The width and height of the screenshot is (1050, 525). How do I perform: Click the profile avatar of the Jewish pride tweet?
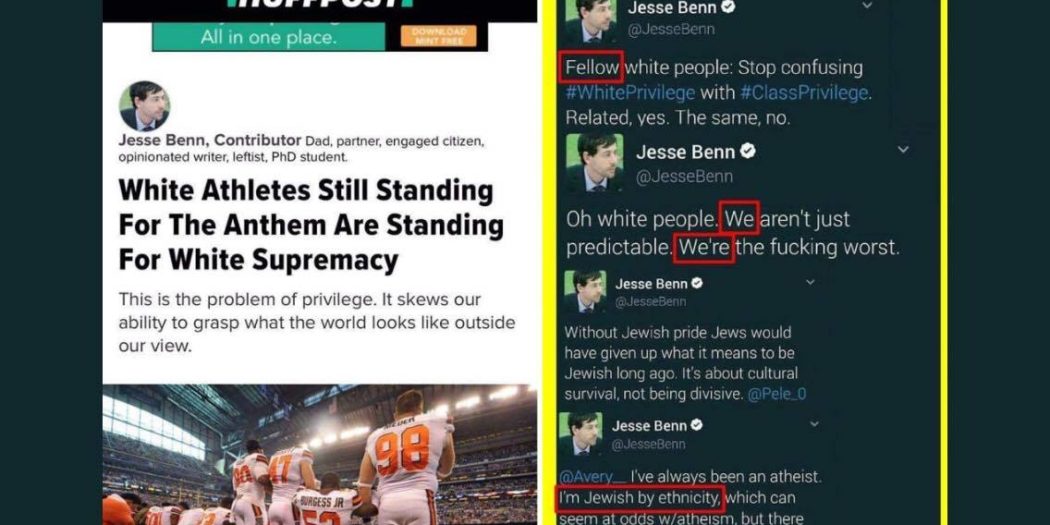tap(585, 291)
